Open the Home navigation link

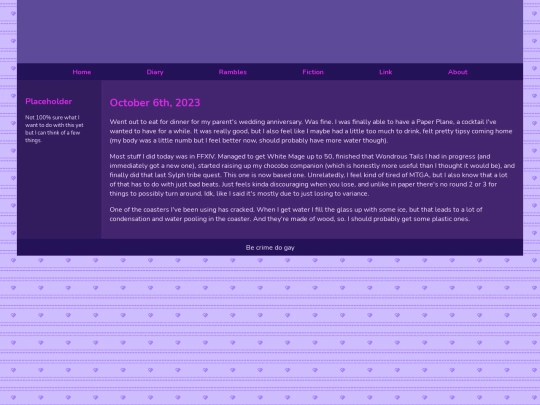pos(82,72)
